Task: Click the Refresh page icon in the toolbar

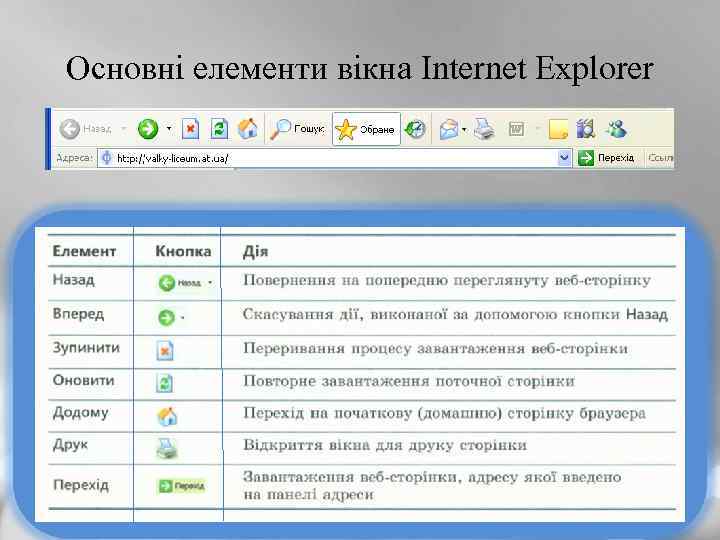Action: coord(219,129)
